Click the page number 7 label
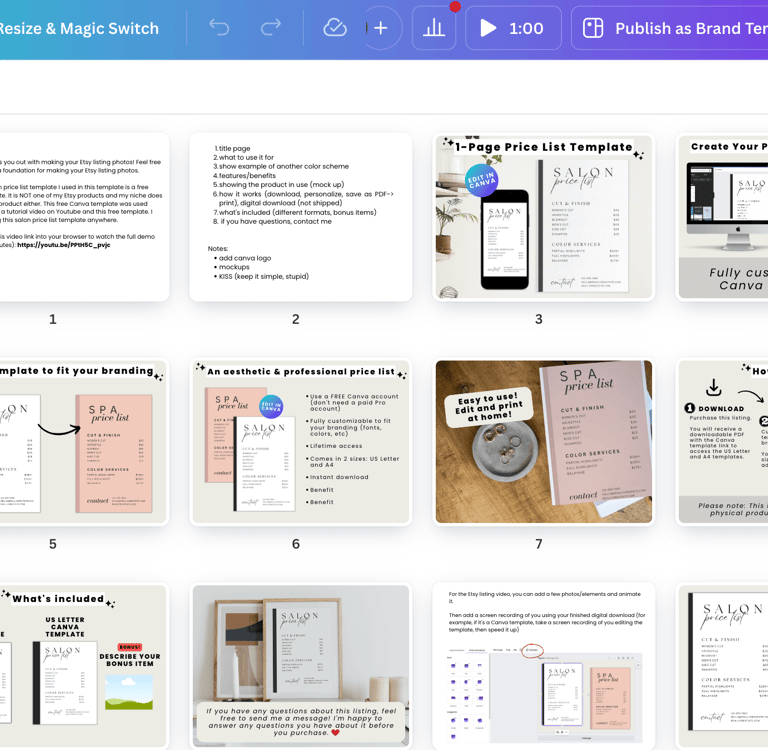Viewport: 768px width, 750px height. click(539, 544)
